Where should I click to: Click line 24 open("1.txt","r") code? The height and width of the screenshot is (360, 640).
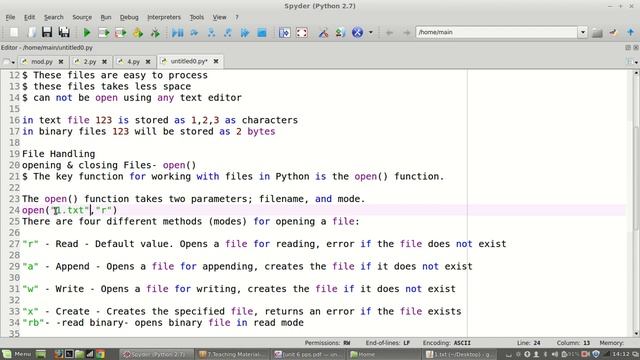pos(69,210)
